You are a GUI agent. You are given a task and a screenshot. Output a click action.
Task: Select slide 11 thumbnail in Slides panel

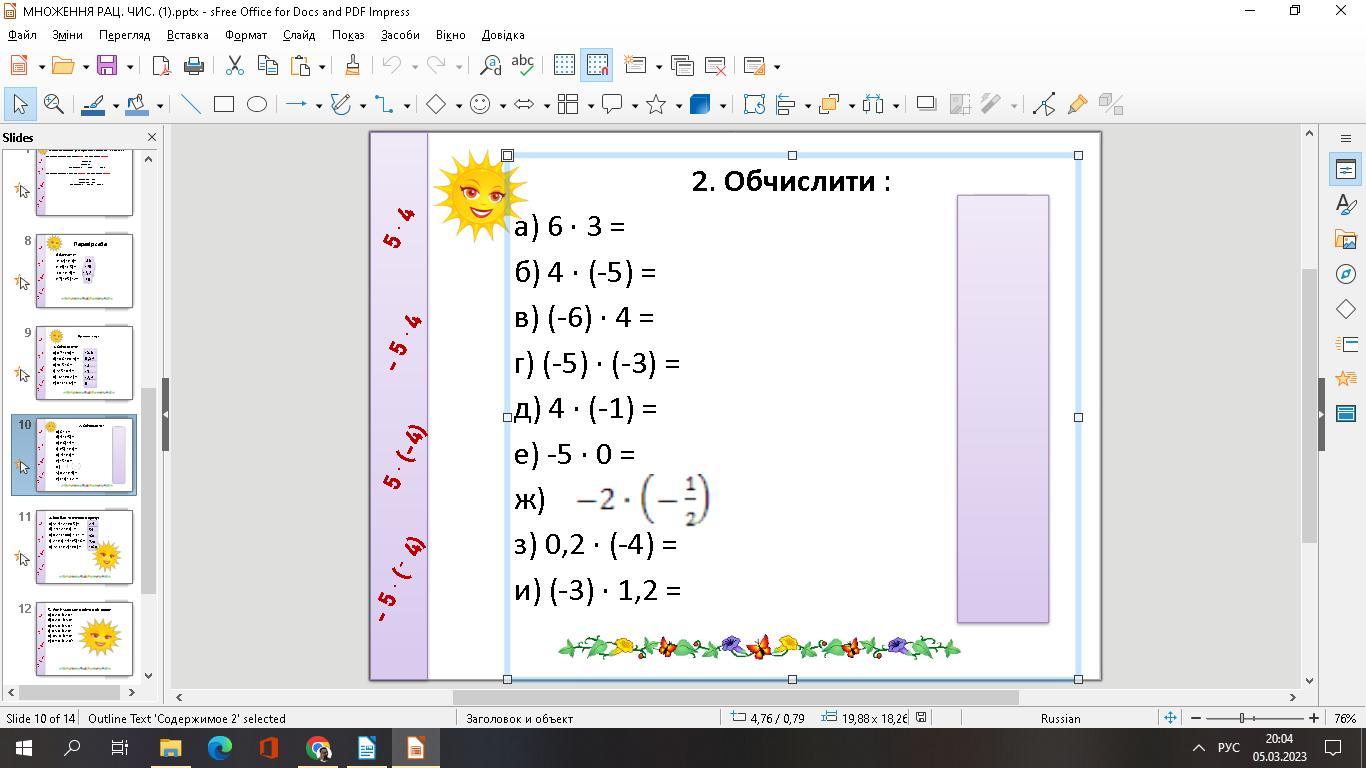coord(84,547)
